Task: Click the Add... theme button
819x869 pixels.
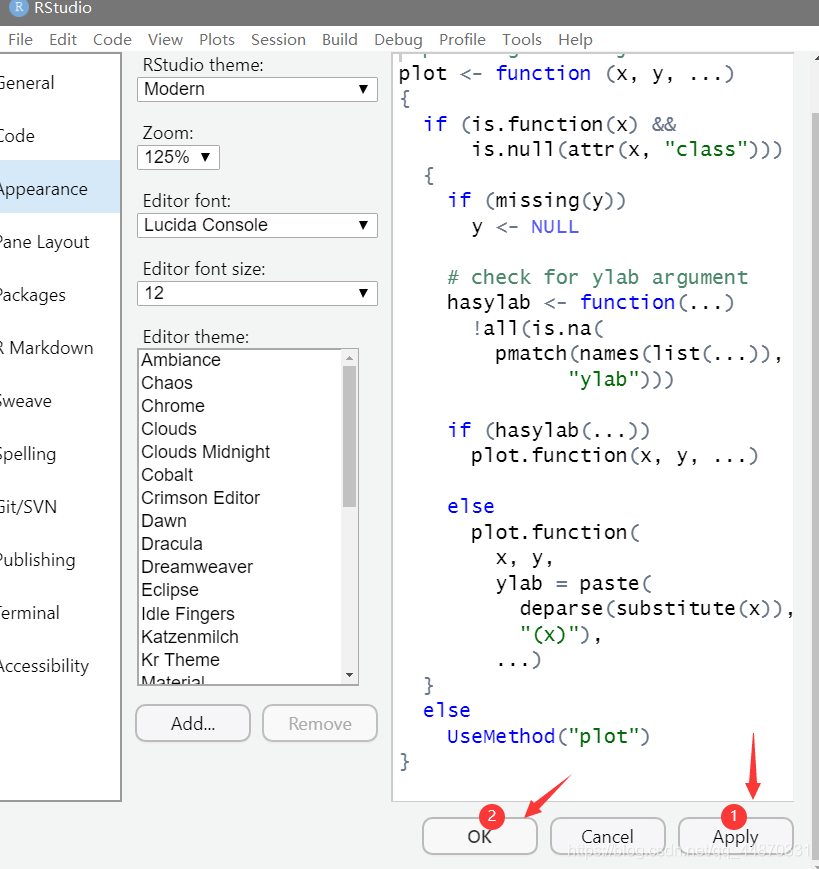Action: tap(193, 723)
